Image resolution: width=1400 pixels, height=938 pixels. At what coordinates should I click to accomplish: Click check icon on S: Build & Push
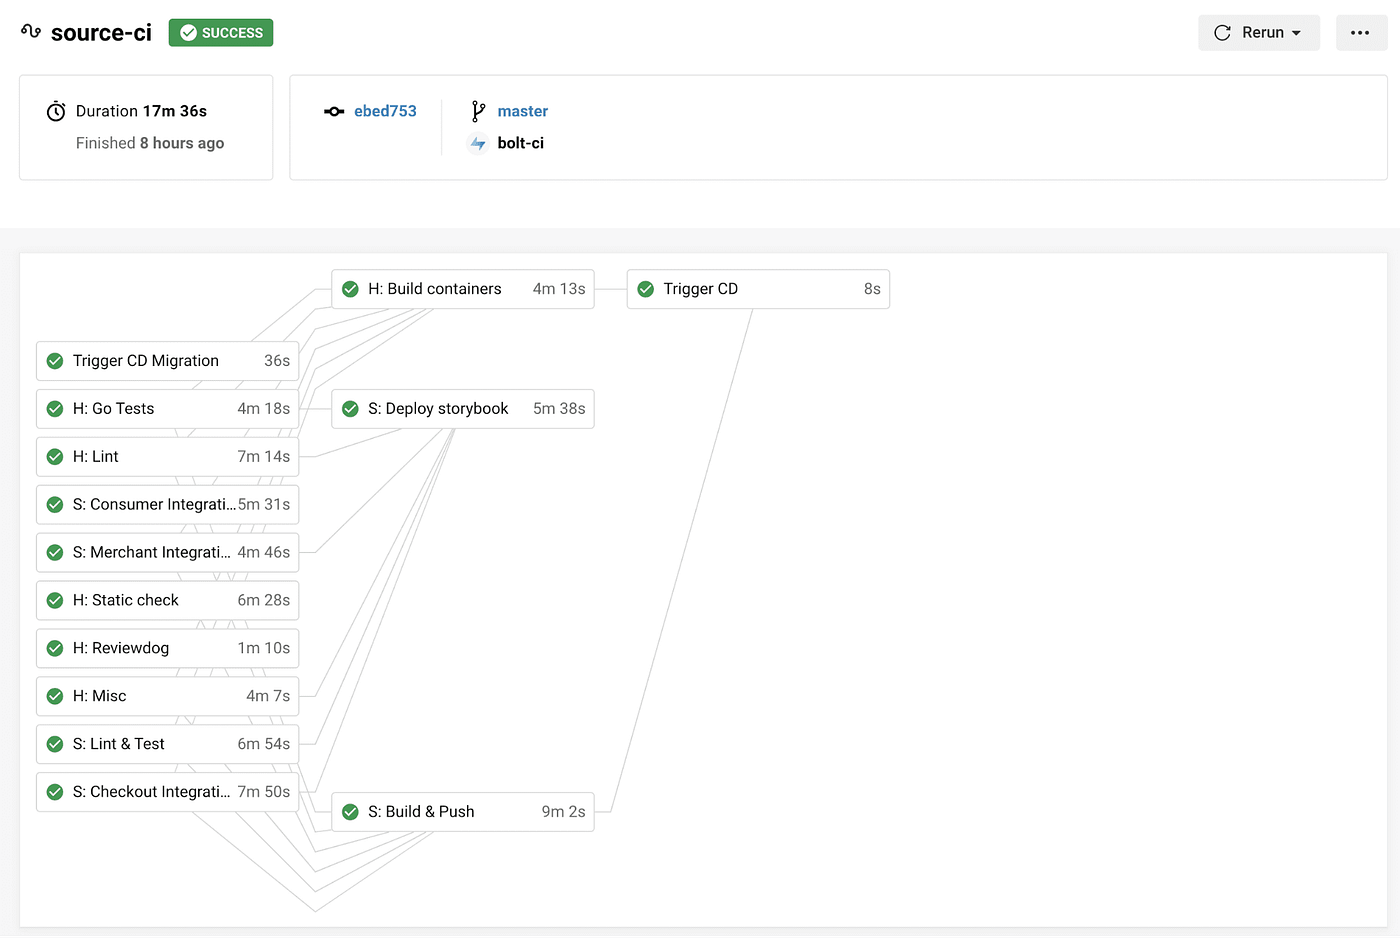click(x=350, y=812)
